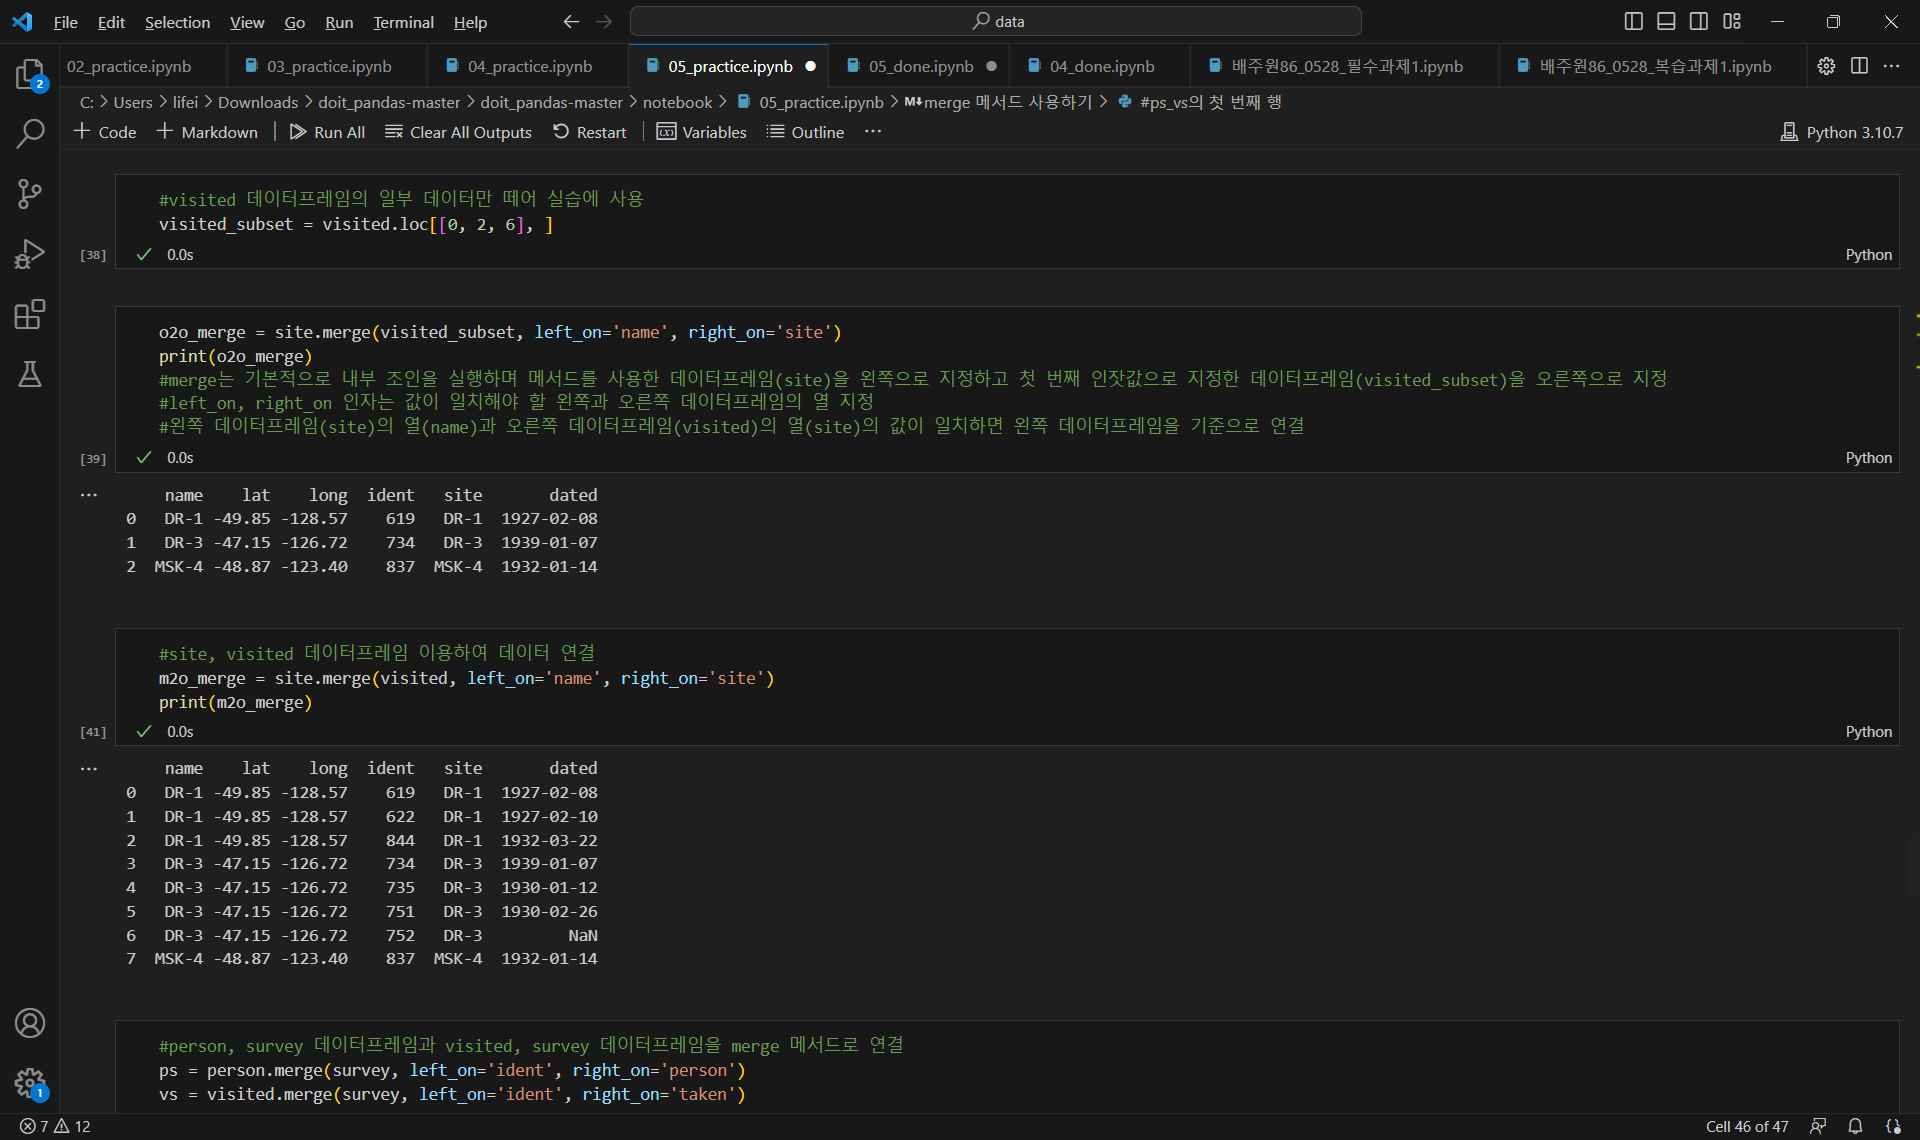Toggle the primary side bar layout icon

pyautogui.click(x=1634, y=21)
